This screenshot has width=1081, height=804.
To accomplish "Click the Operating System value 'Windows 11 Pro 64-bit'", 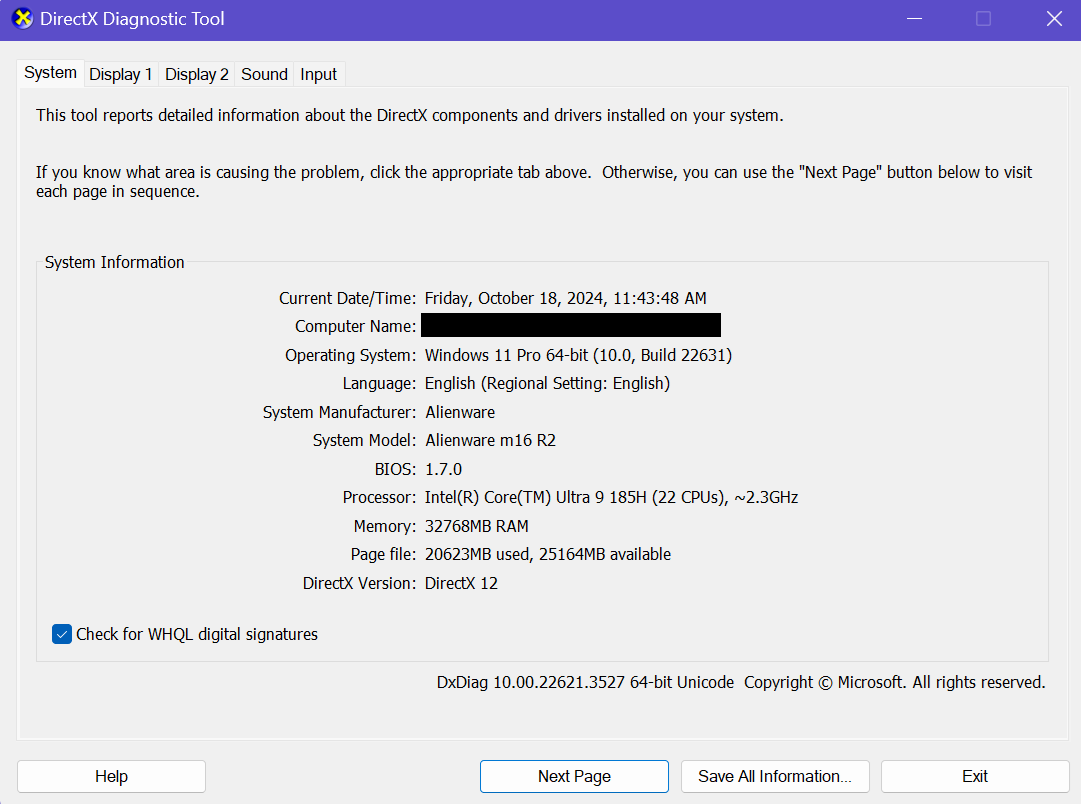I will click(x=506, y=355).
